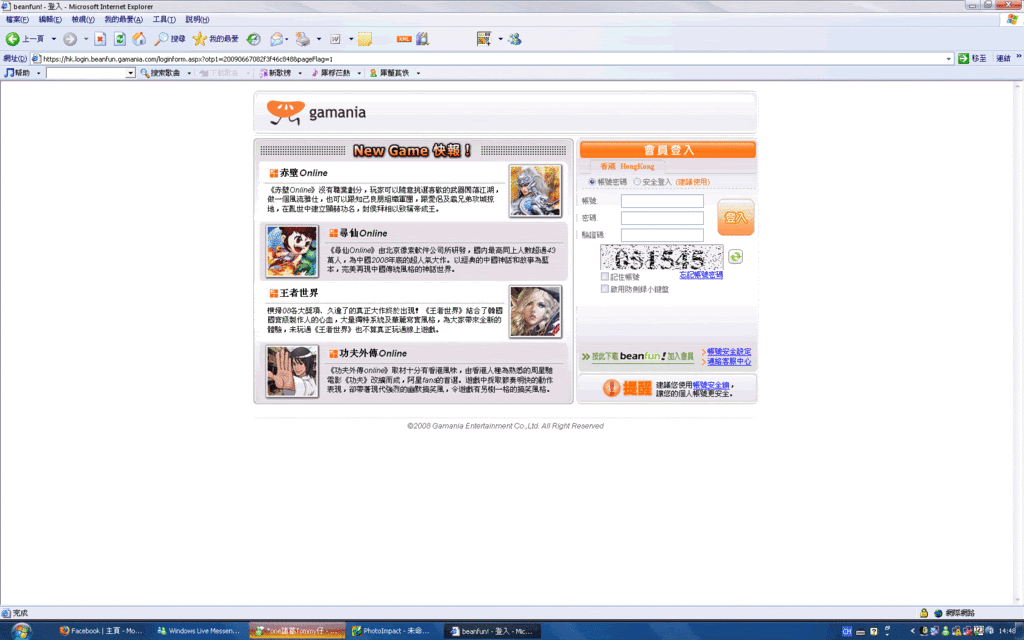The width and height of the screenshot is (1024, 640).
Task: Click the HongKong region tab
Action: [628, 167]
